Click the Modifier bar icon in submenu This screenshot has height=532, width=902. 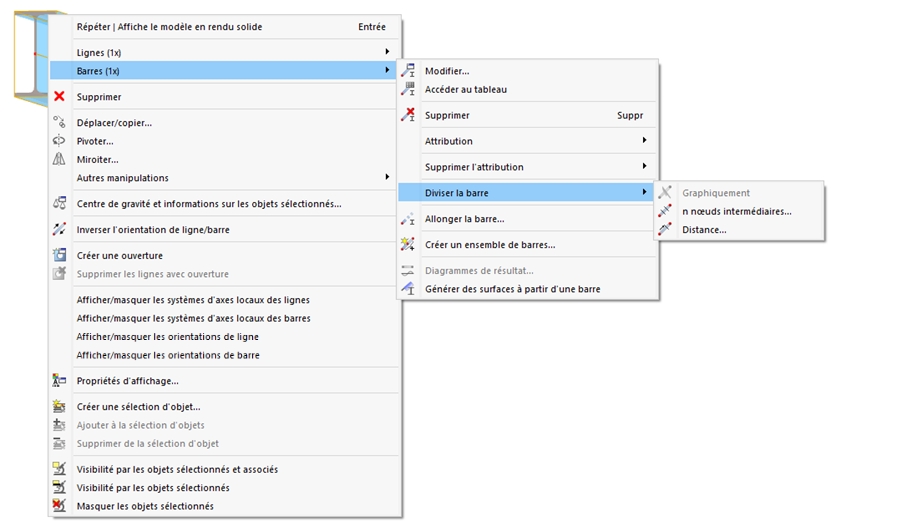point(408,71)
